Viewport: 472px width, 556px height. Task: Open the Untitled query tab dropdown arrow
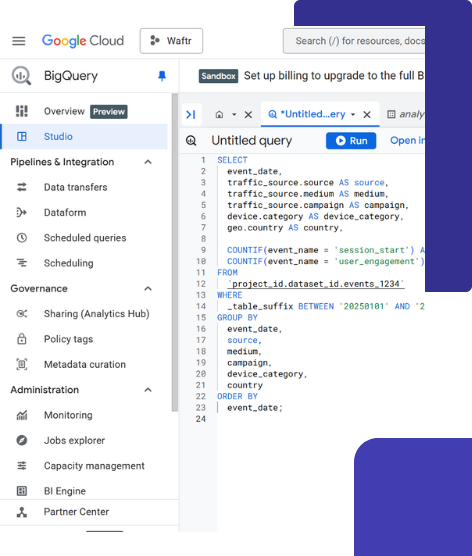pos(353,115)
